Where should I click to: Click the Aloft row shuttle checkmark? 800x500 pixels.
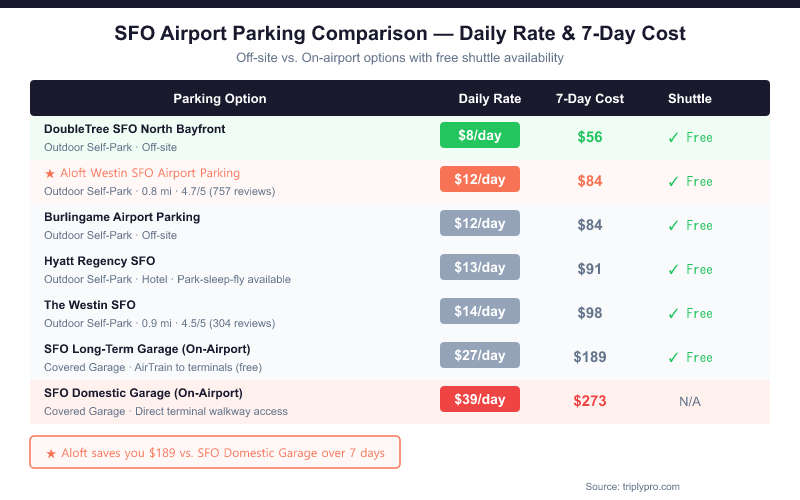pyautogui.click(x=673, y=181)
